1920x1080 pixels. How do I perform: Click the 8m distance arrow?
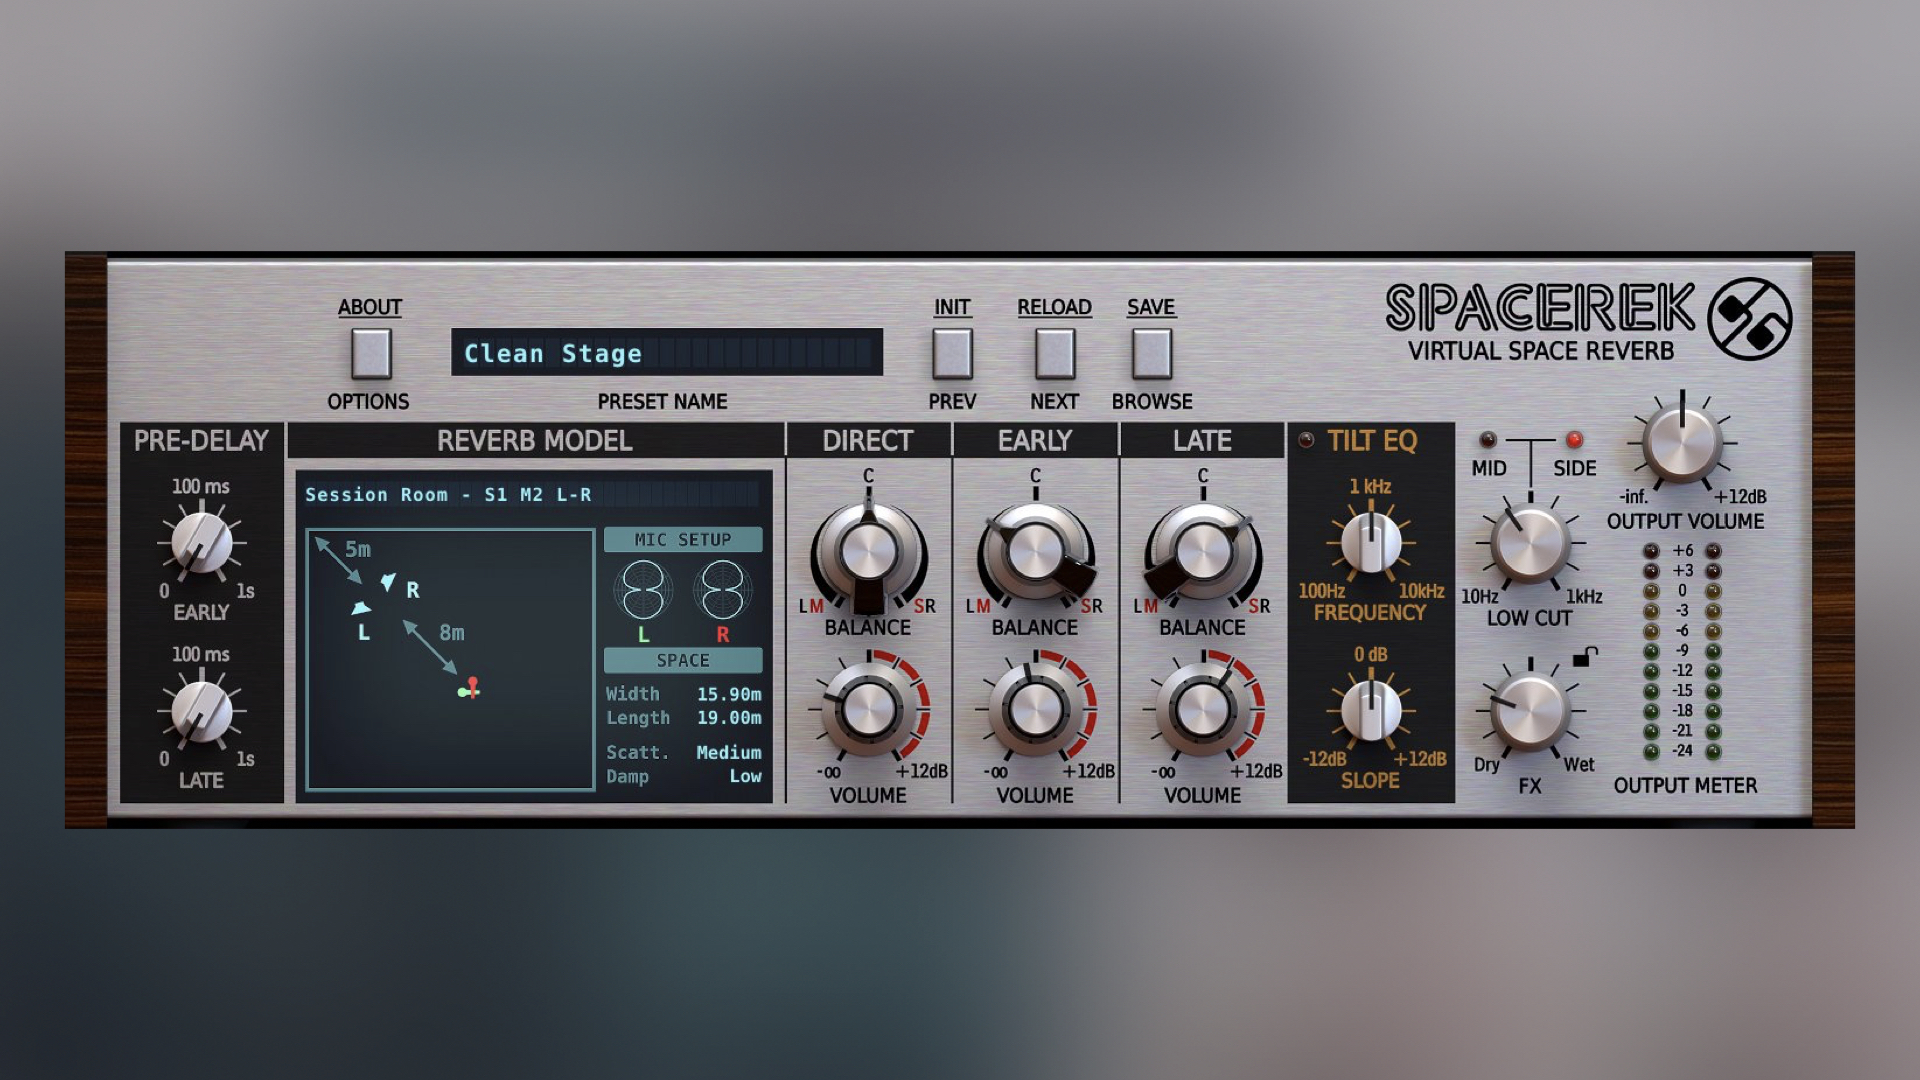pos(430,647)
